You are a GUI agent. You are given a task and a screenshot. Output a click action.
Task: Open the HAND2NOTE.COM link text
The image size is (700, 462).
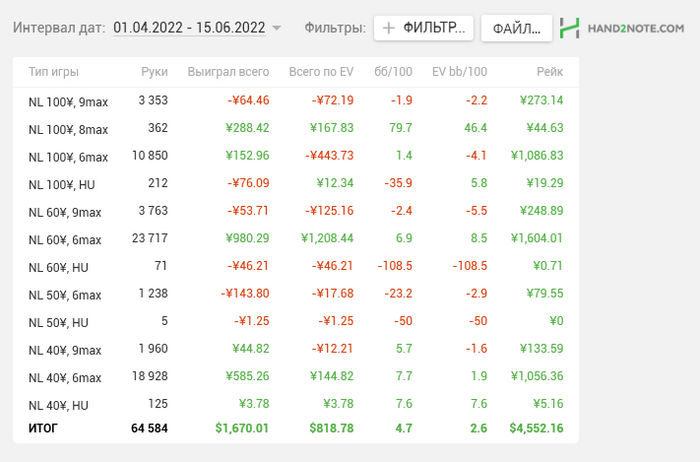(636, 28)
